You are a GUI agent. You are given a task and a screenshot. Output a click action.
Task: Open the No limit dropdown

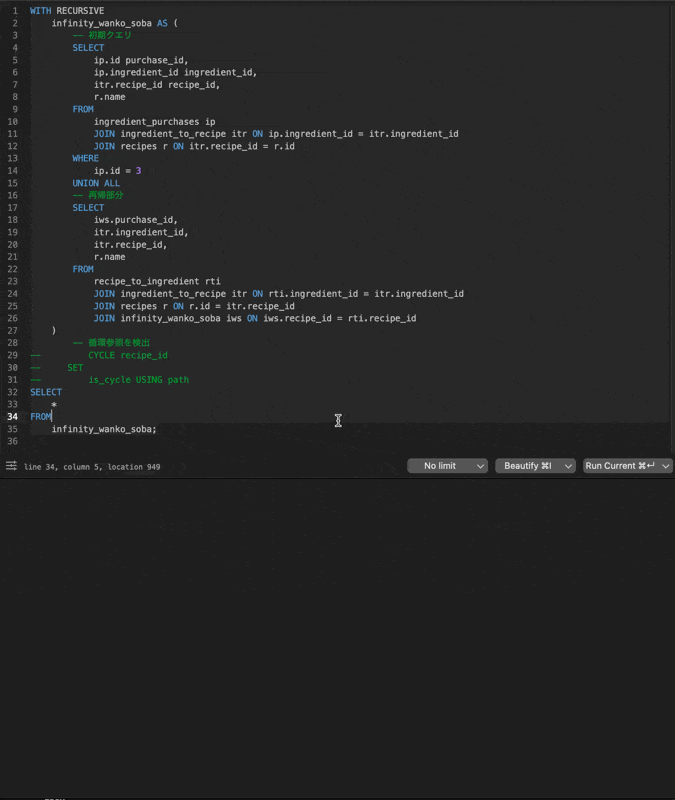click(447, 466)
